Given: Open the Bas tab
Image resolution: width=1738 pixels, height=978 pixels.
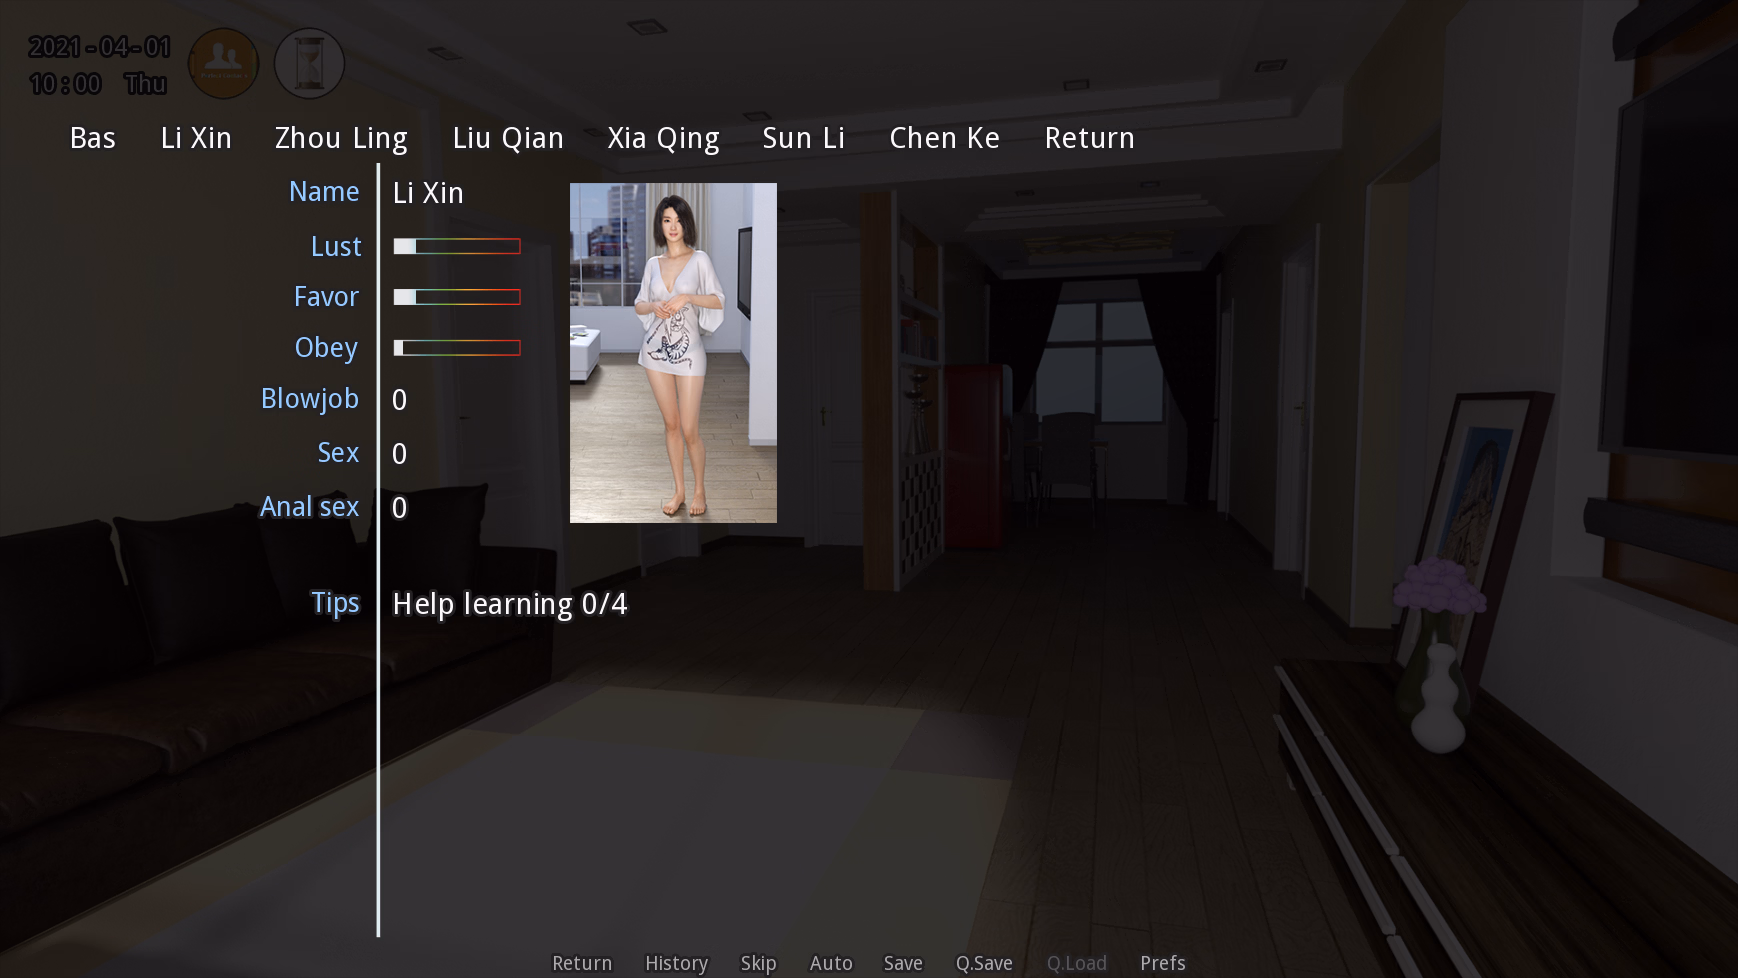Looking at the screenshot, I should click(92, 138).
